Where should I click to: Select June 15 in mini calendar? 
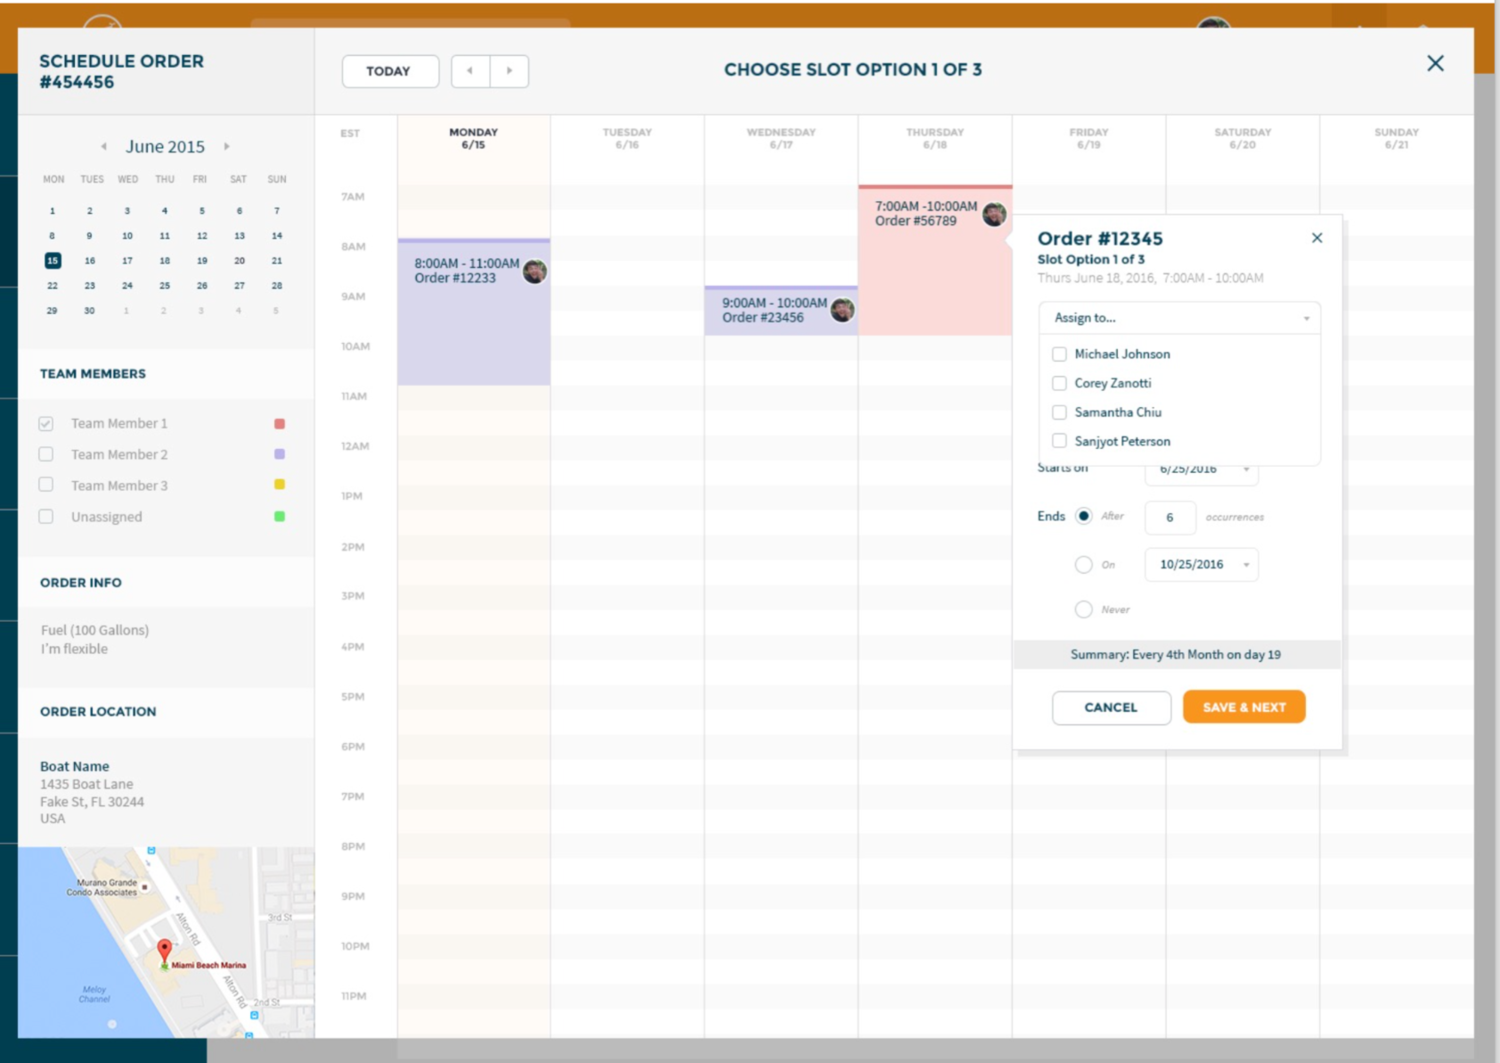[x=53, y=261]
